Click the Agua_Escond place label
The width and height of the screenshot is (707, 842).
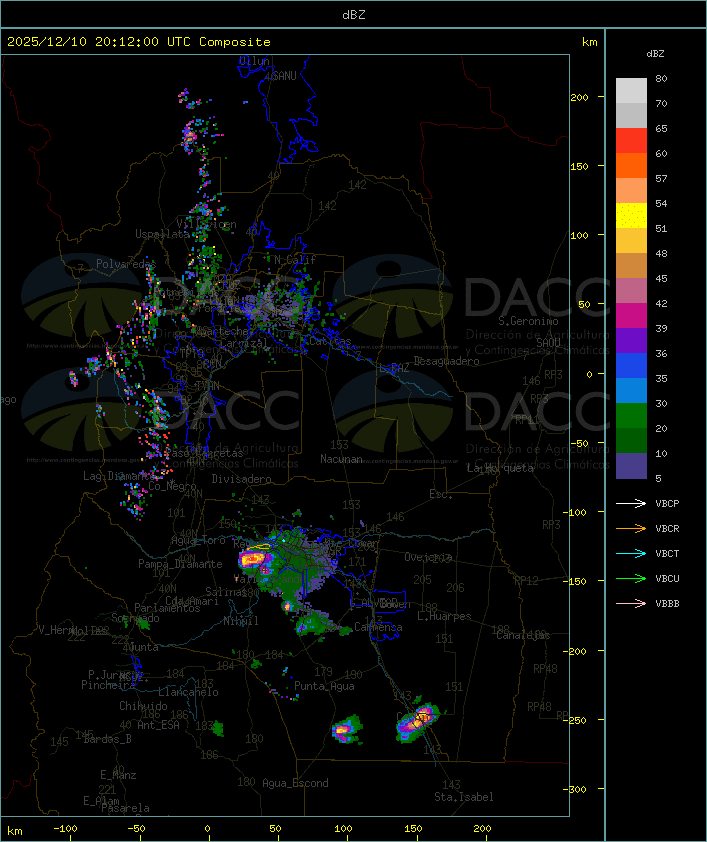295,783
